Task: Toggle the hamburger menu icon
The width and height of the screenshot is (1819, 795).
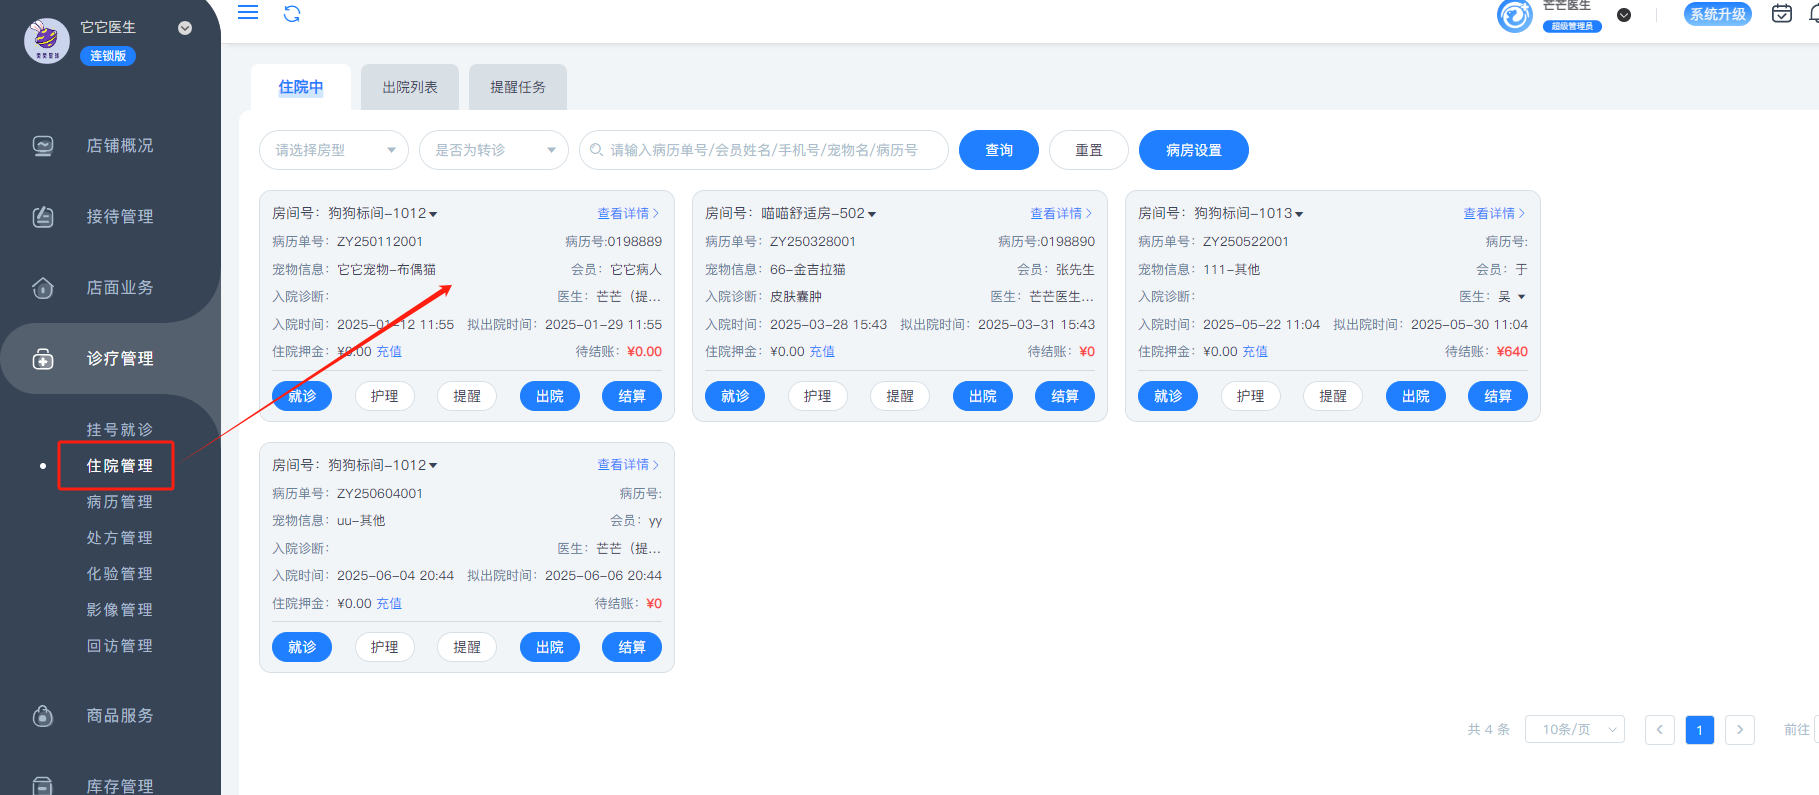Action: point(248,13)
